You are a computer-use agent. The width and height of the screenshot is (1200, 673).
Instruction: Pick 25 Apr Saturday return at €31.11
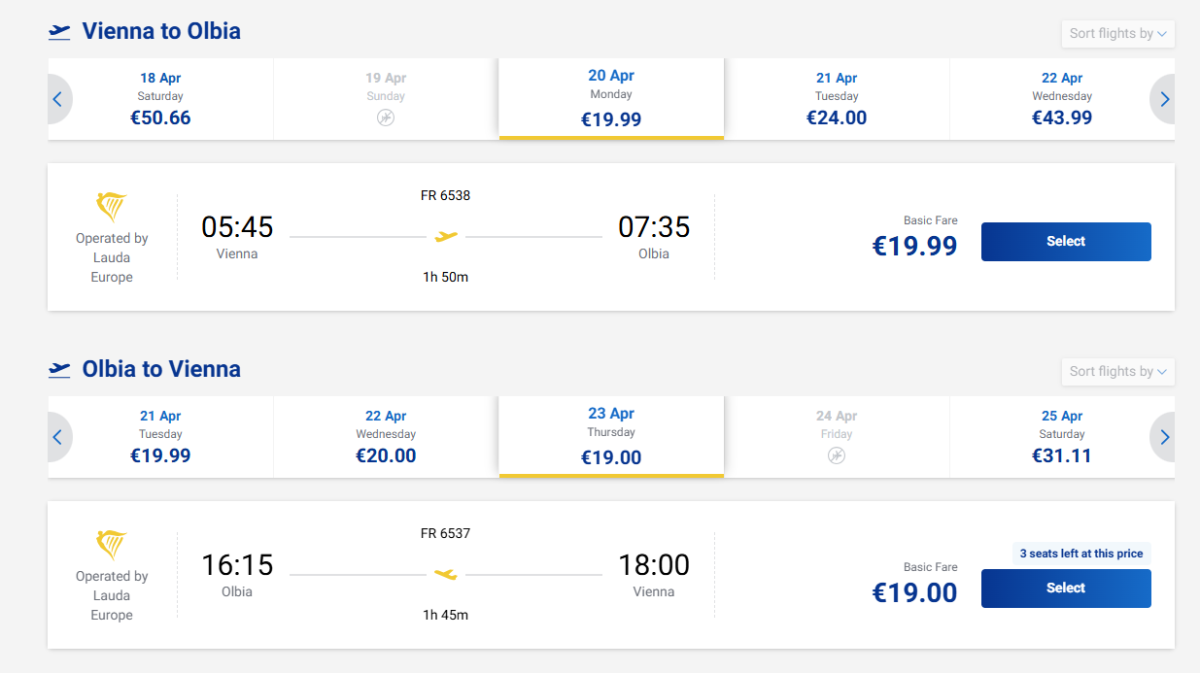click(x=1062, y=436)
